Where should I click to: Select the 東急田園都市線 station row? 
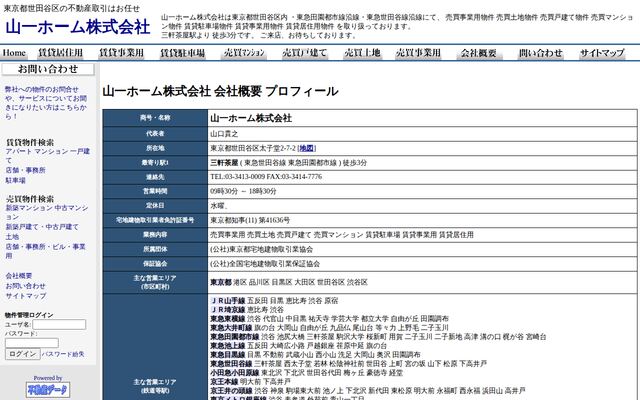378,337
